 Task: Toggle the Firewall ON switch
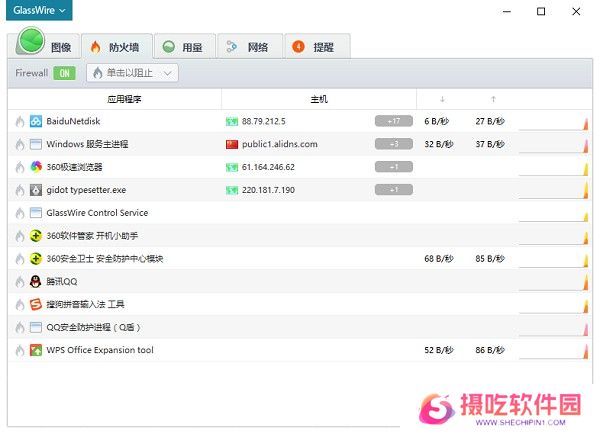(64, 73)
